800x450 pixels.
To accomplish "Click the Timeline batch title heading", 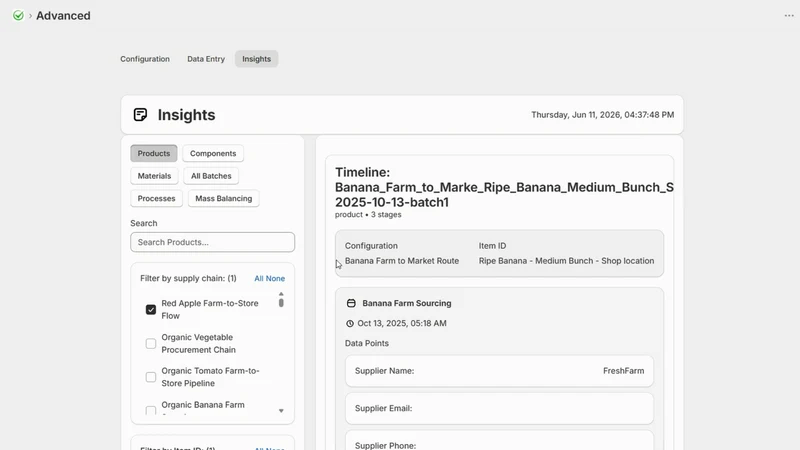I will click(x=504, y=187).
